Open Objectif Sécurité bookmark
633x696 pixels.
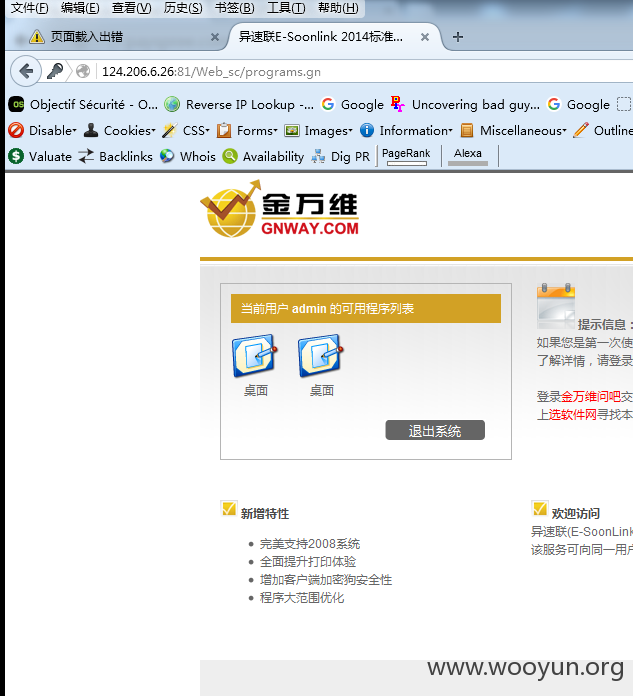click(83, 105)
